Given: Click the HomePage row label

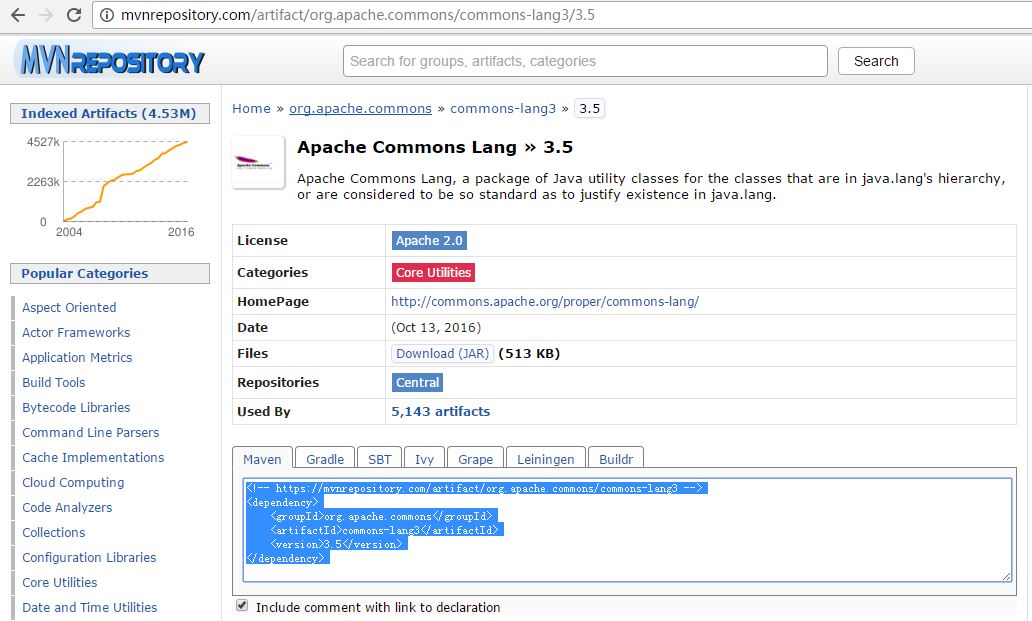Looking at the screenshot, I should pos(272,301).
